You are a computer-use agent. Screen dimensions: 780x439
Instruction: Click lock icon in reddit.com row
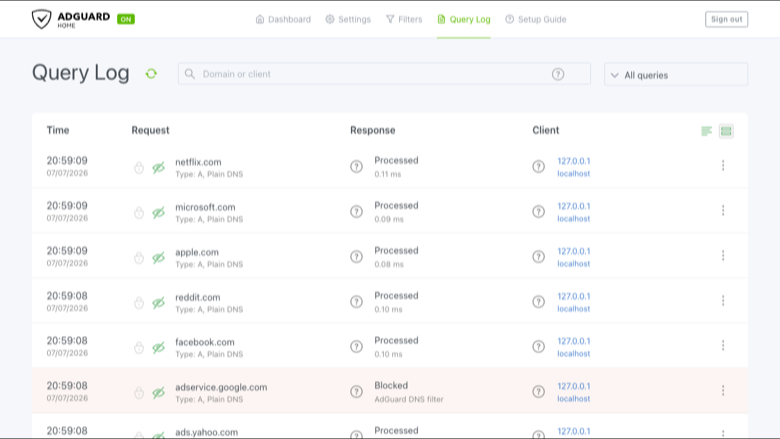[139, 303]
